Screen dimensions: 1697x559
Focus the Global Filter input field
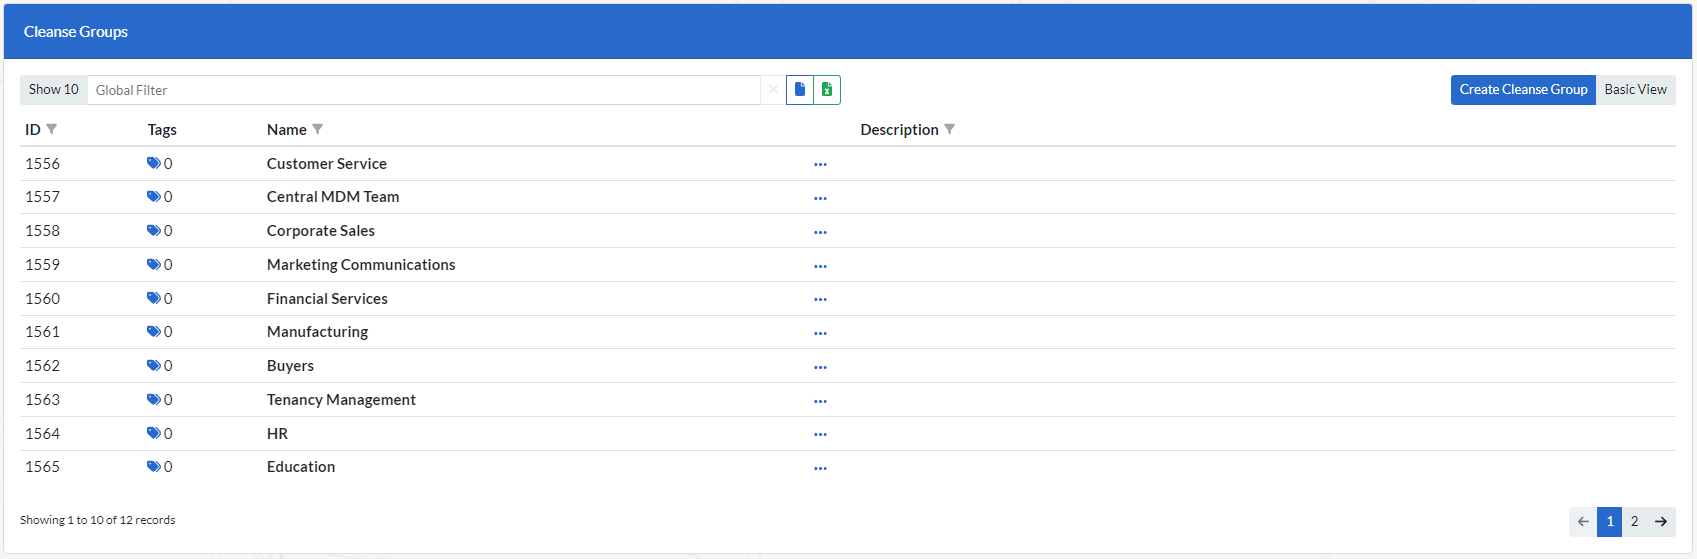(424, 90)
